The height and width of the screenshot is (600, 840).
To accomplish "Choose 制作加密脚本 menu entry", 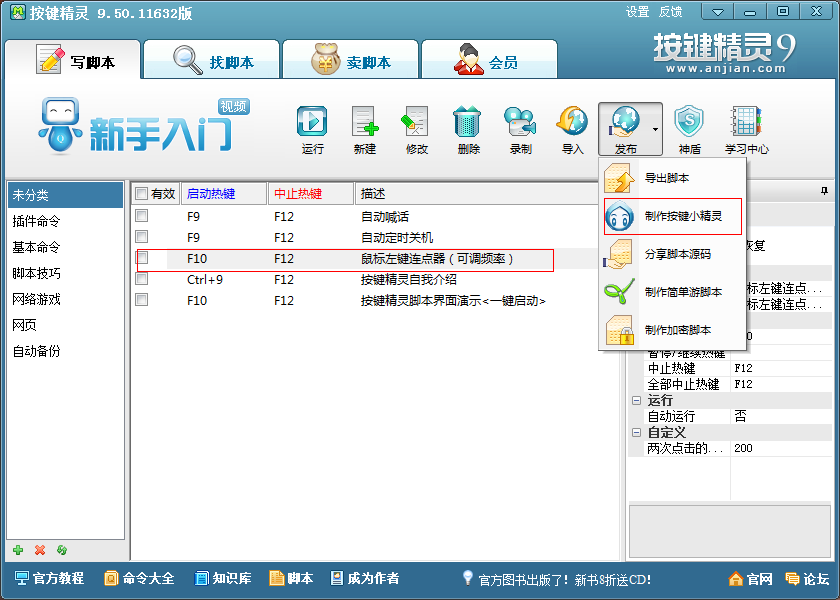I will point(672,331).
